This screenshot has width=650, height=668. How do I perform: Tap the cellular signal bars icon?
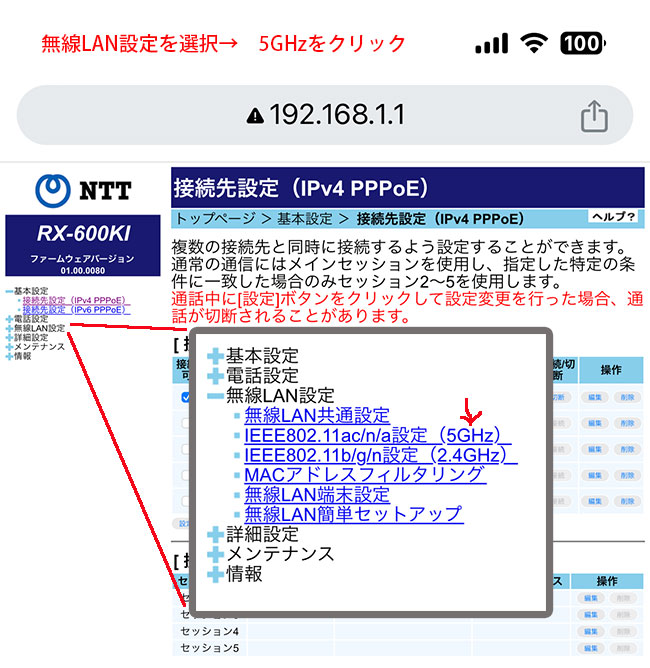point(492,43)
